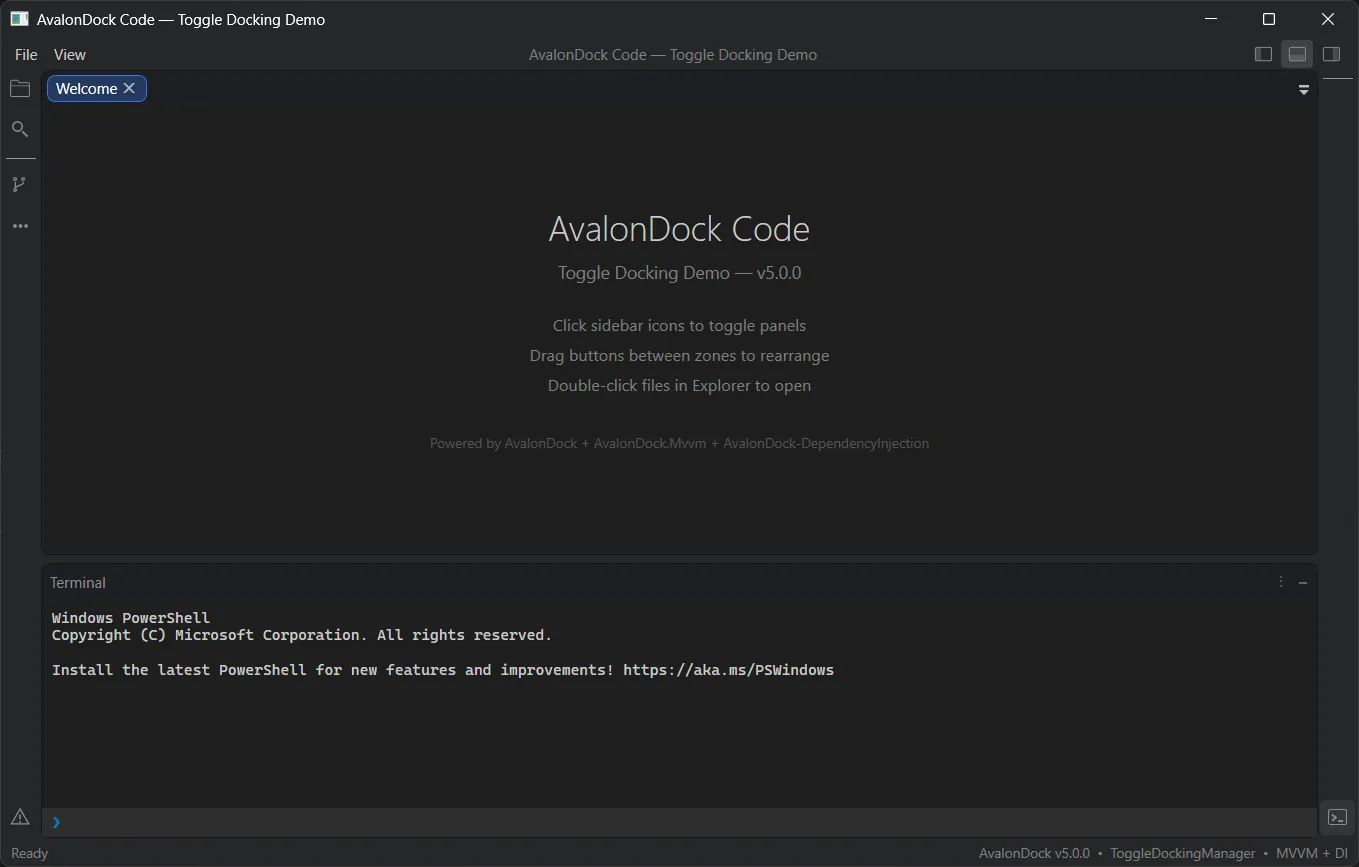Click the AvalonDock Code heading
The image size is (1359, 867).
click(x=679, y=229)
